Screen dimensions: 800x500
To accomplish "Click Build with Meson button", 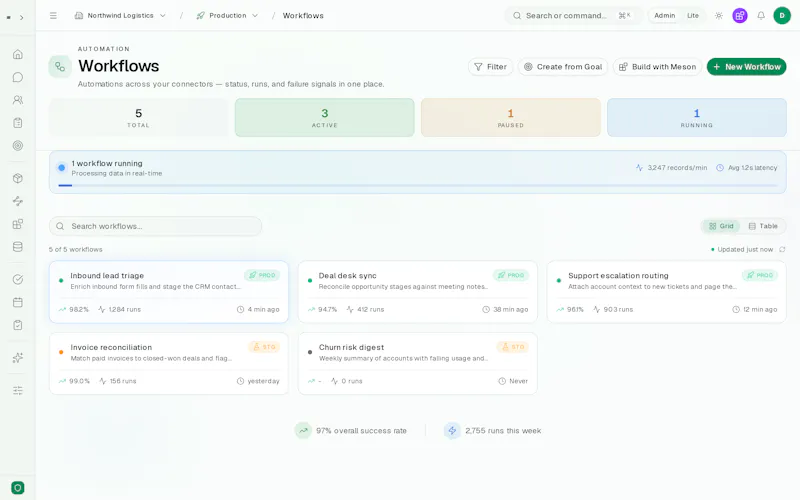I will (657, 67).
